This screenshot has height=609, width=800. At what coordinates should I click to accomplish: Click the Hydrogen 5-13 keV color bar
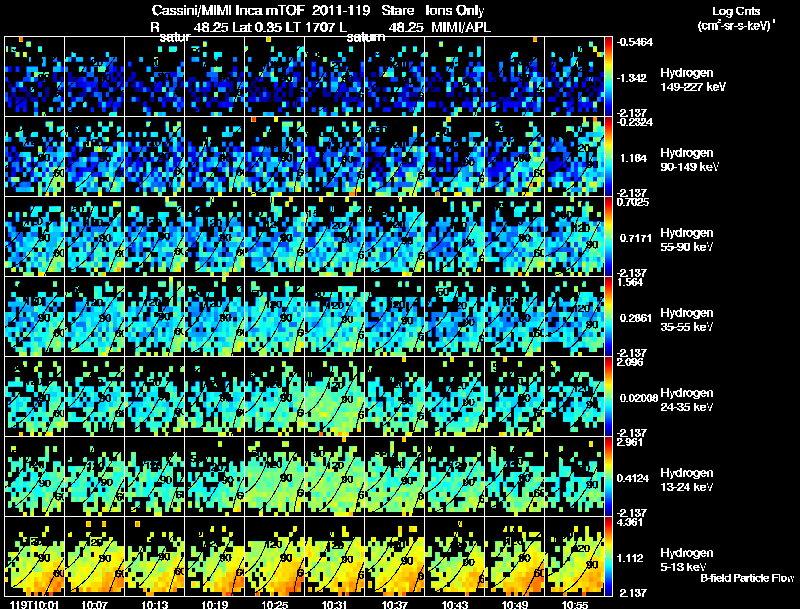point(609,557)
